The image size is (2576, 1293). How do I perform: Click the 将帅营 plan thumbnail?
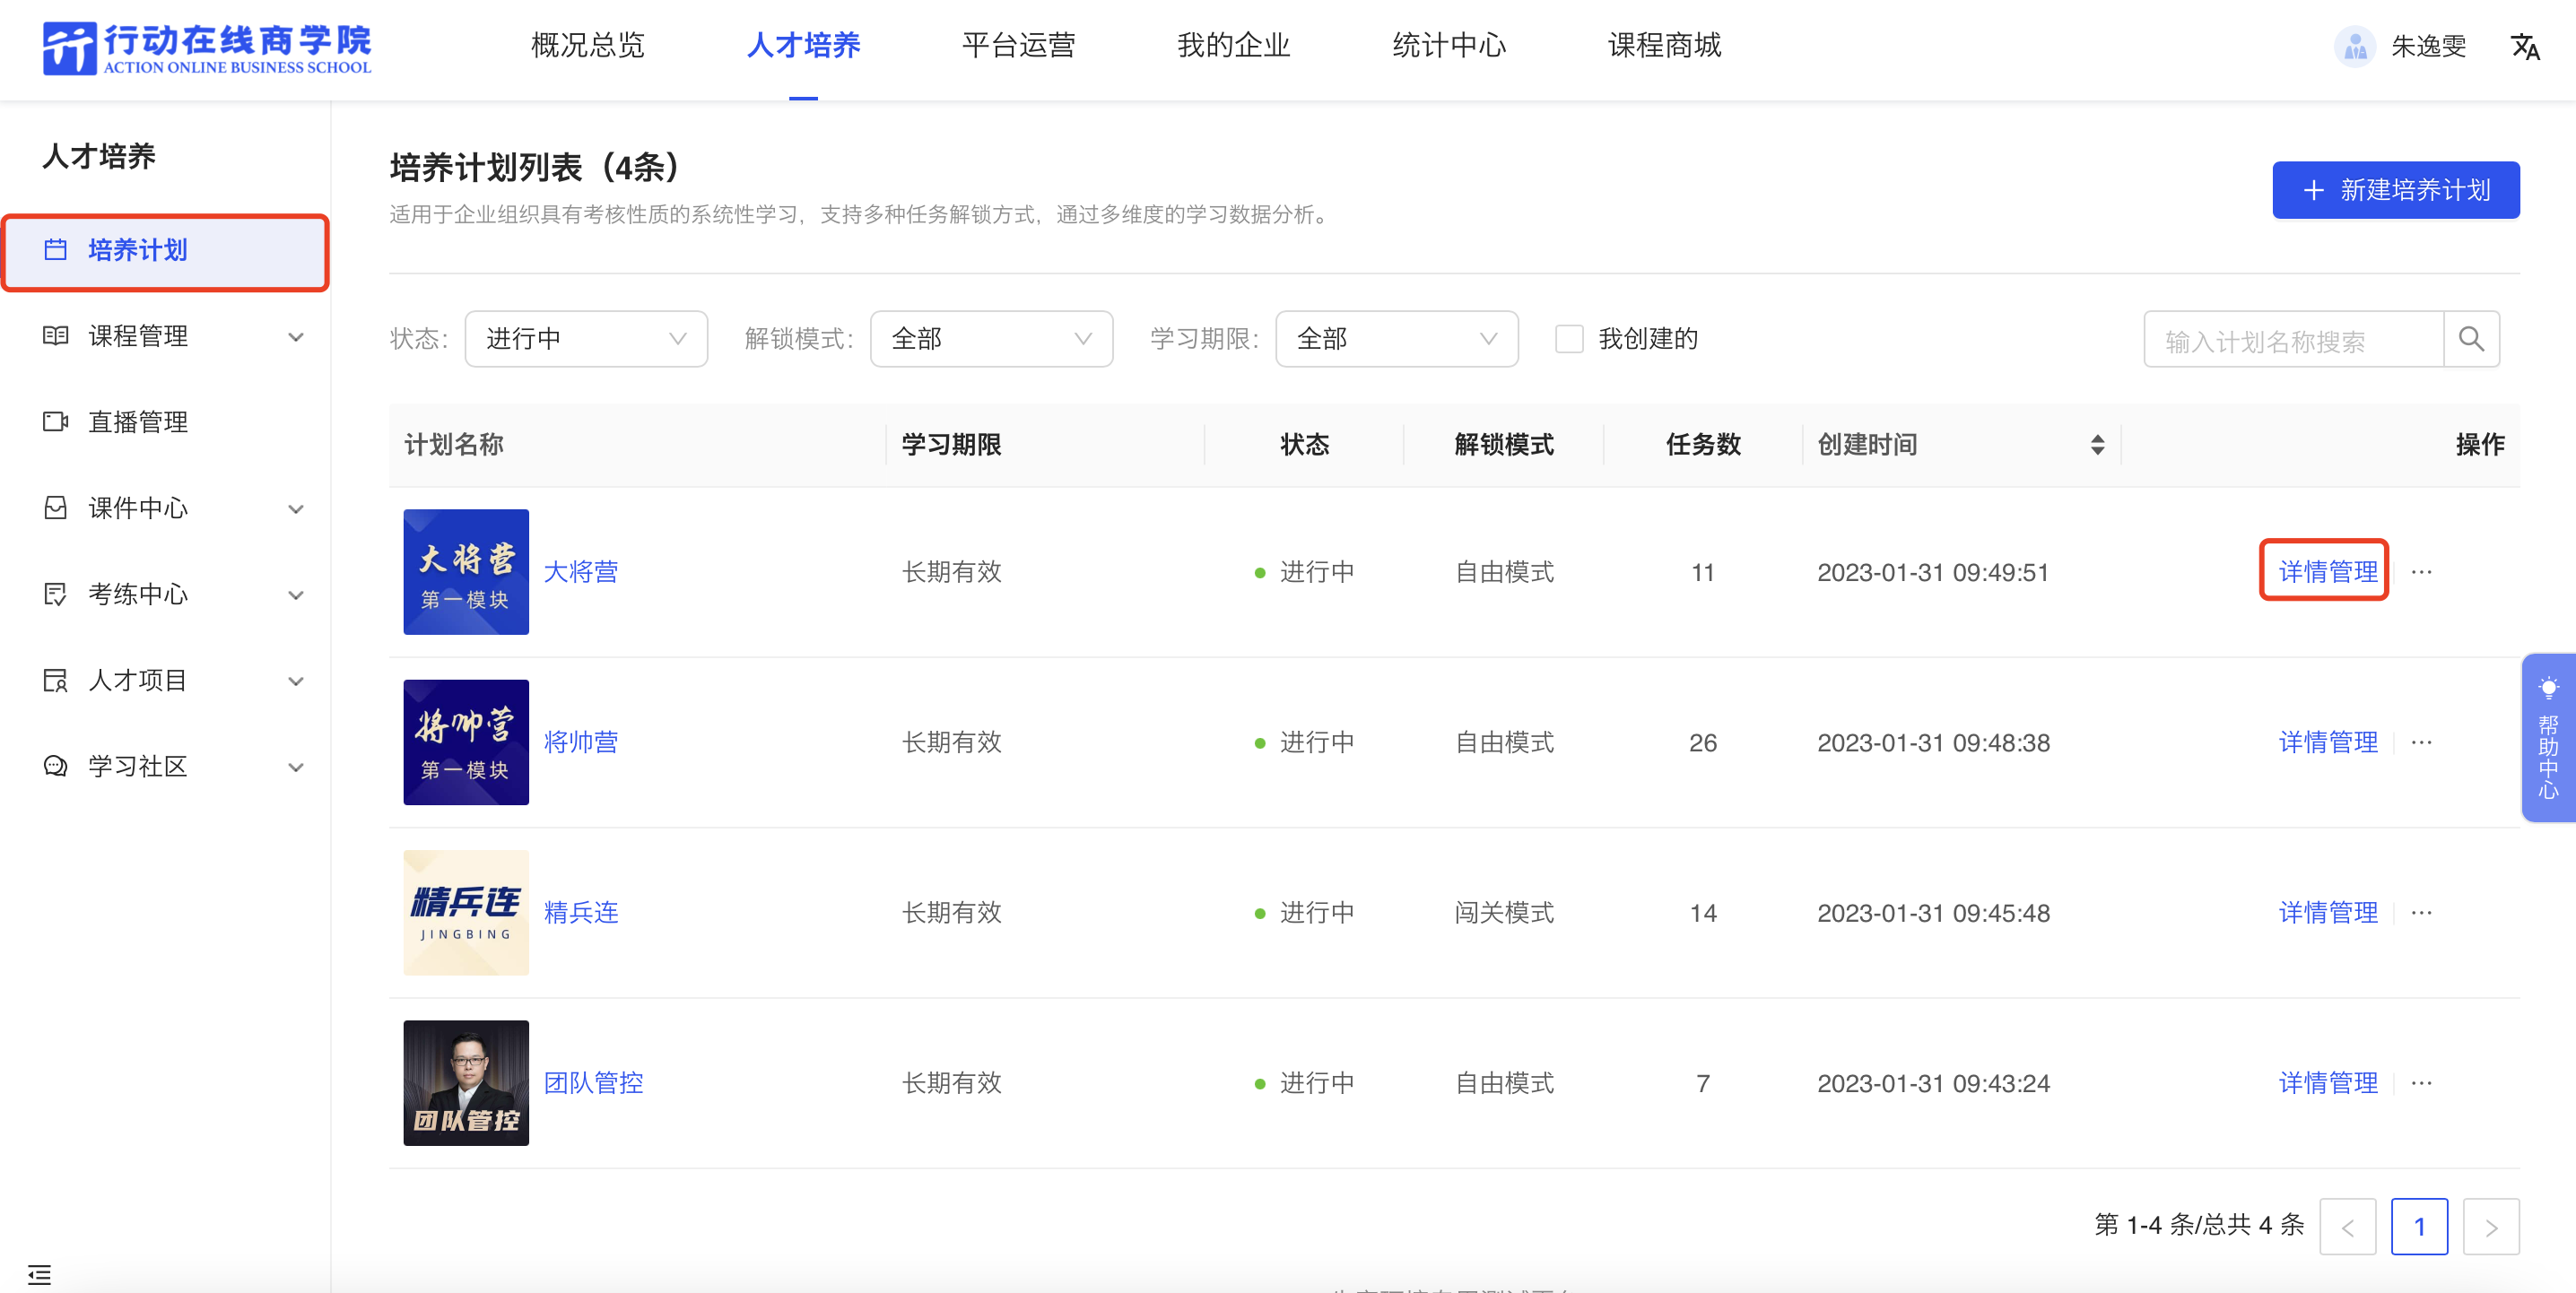coord(466,742)
